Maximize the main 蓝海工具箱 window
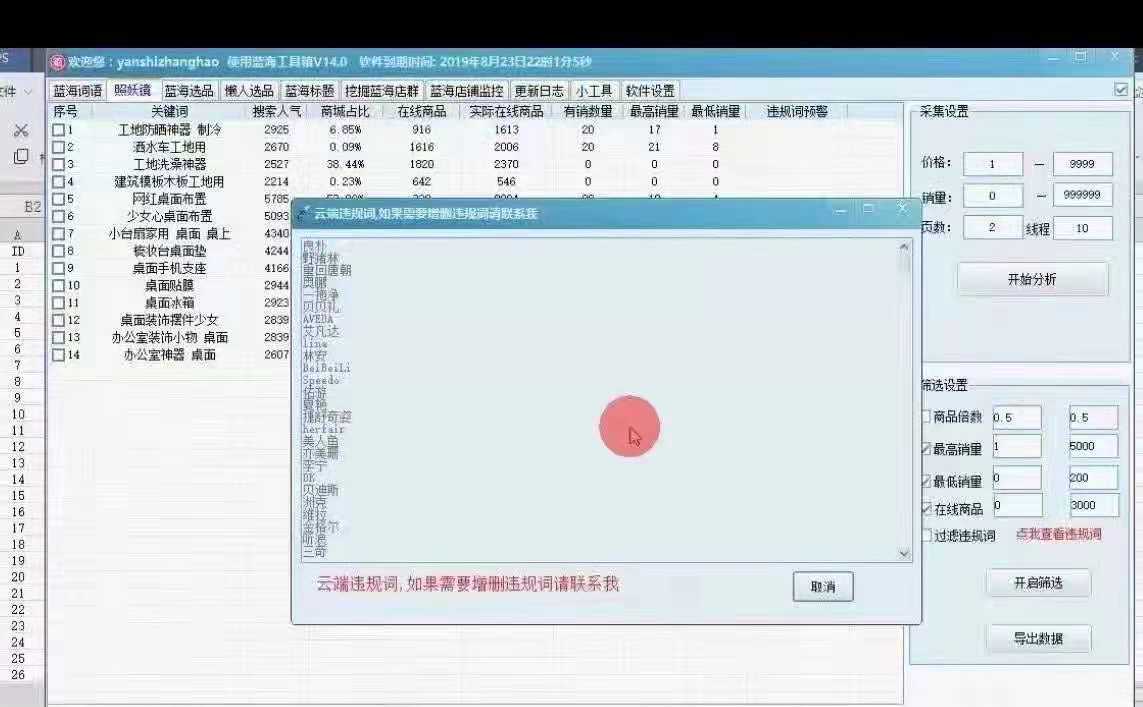The image size is (1143, 707). pos(1080,58)
